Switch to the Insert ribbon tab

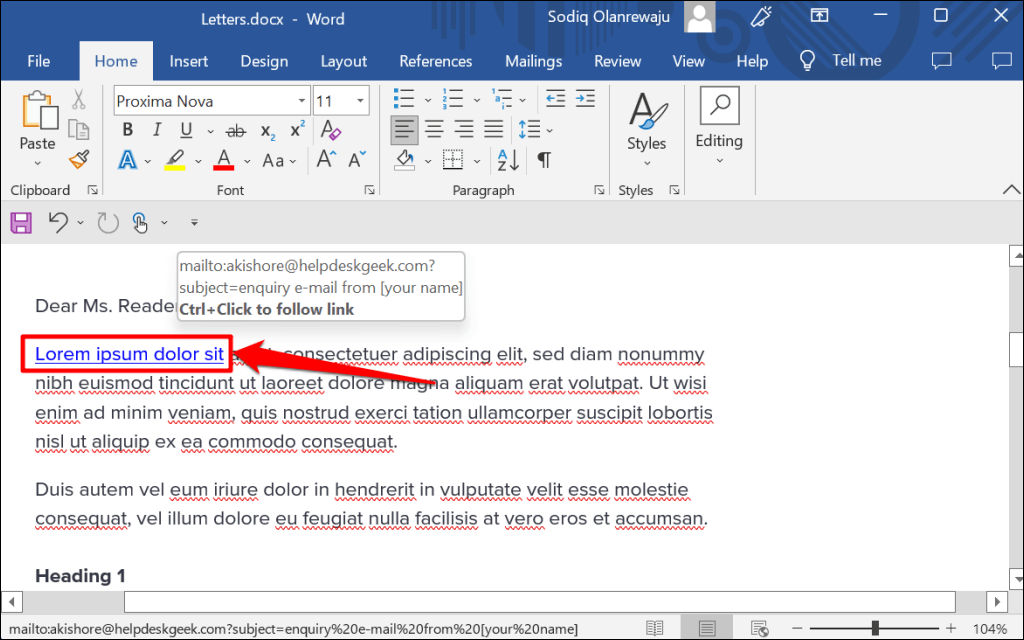[188, 61]
